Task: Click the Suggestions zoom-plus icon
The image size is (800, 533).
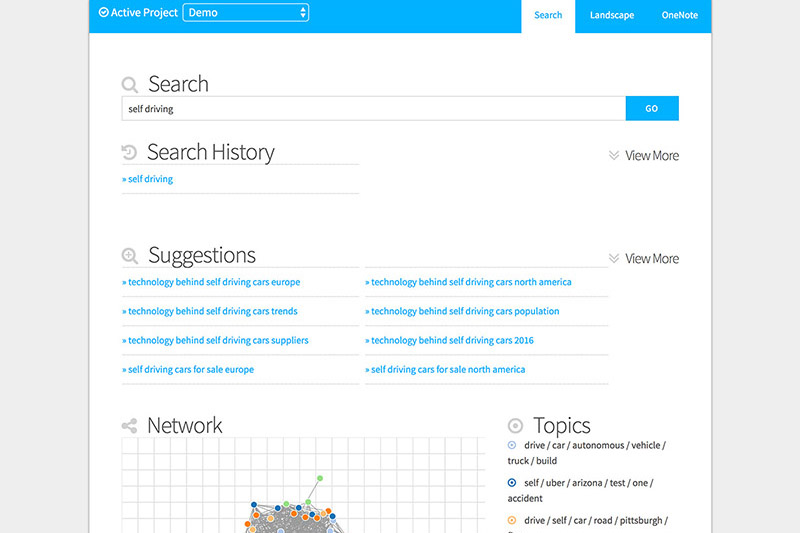Action: point(130,256)
